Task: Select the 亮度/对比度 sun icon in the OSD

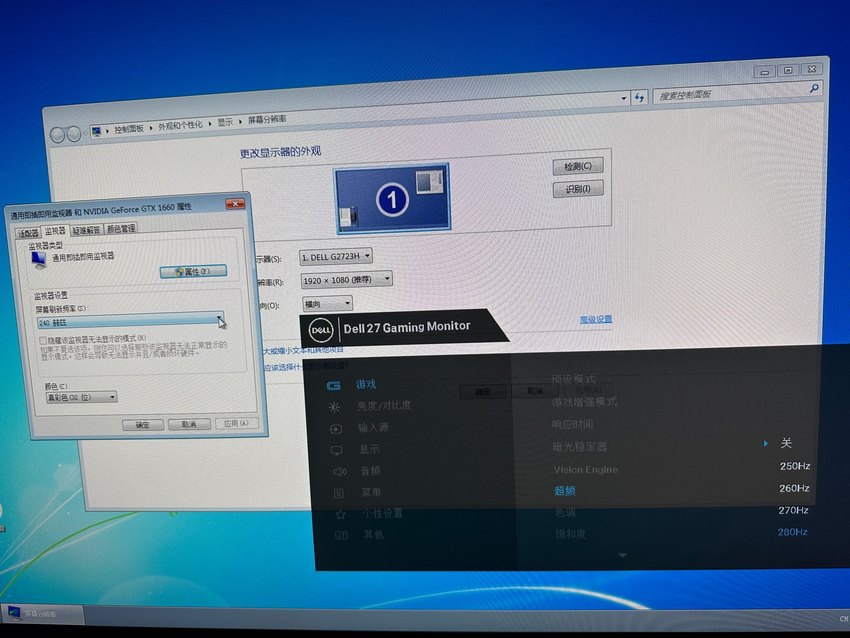Action: point(334,407)
